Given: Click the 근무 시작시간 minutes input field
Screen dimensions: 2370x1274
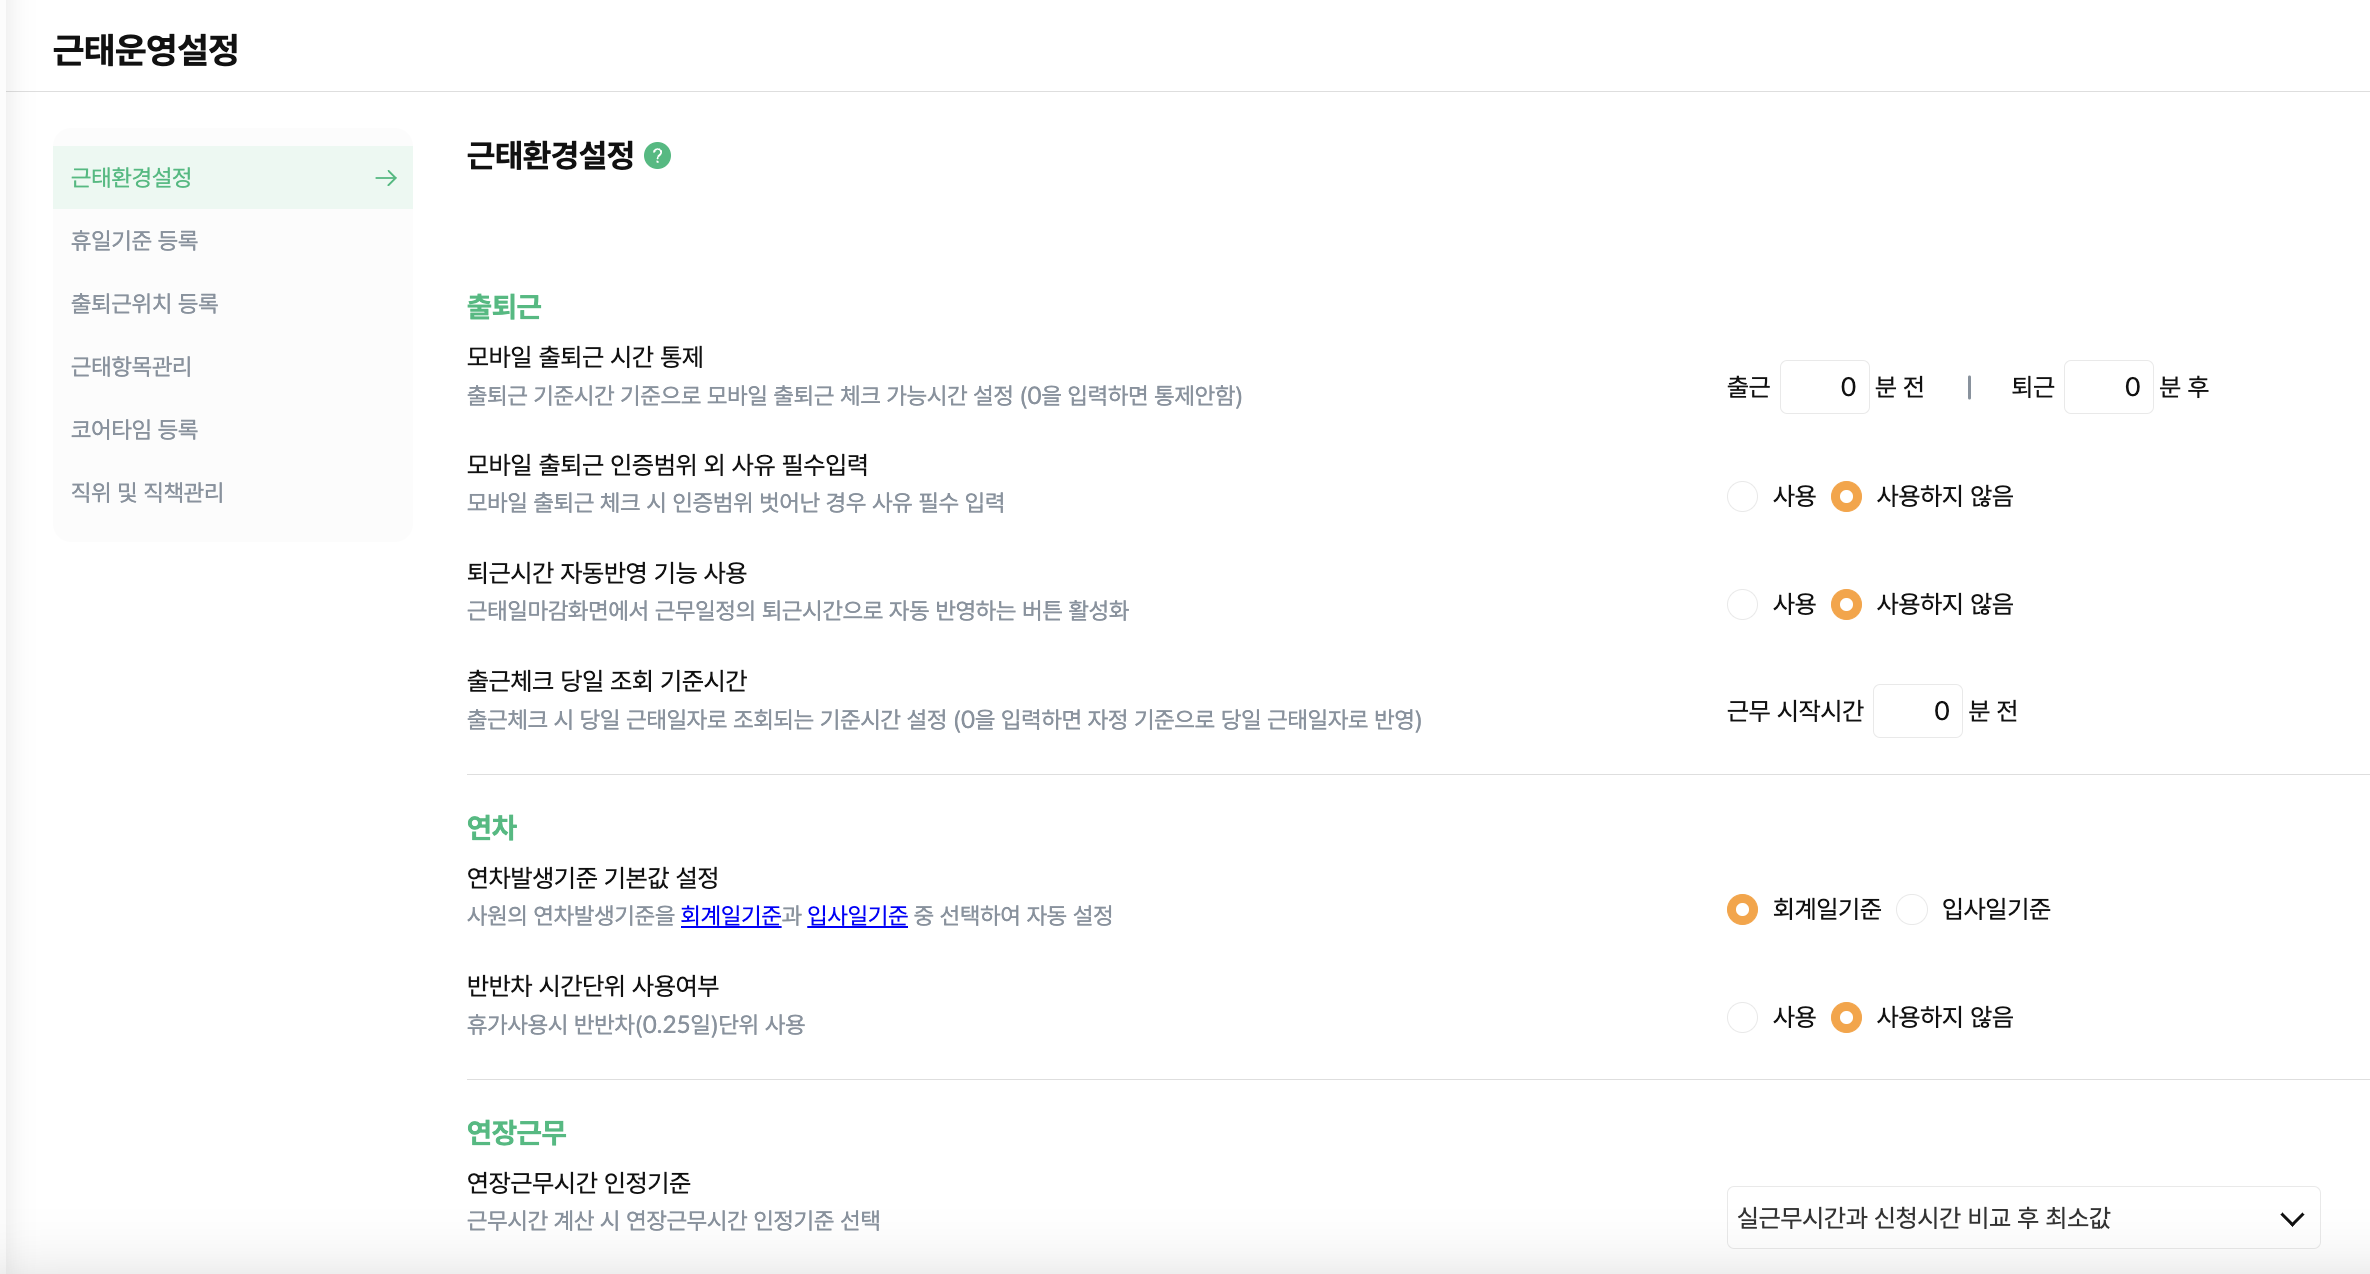Looking at the screenshot, I should click(1917, 711).
